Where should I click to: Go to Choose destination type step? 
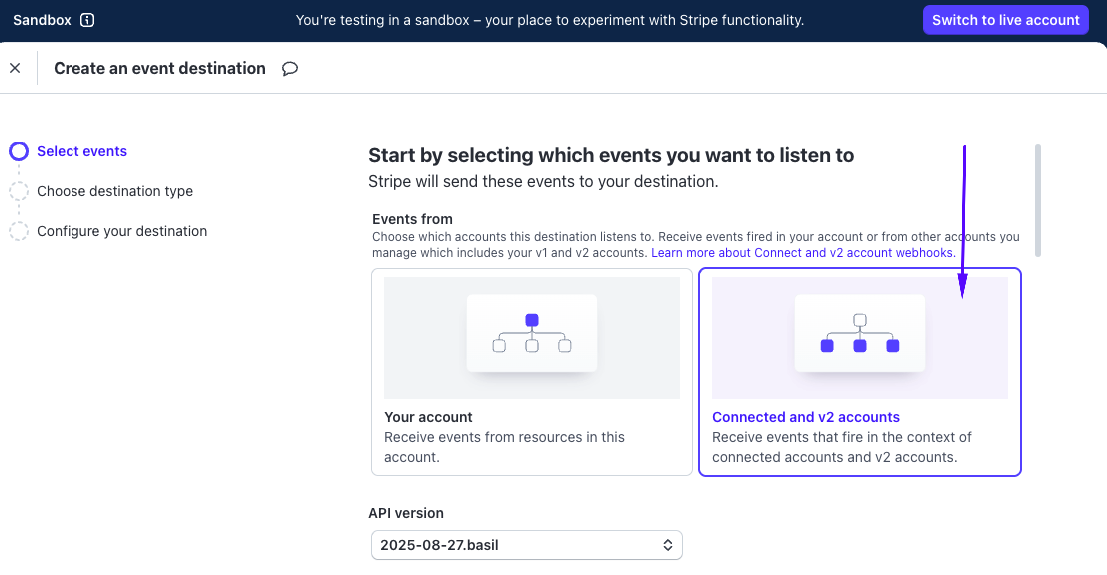click(115, 191)
